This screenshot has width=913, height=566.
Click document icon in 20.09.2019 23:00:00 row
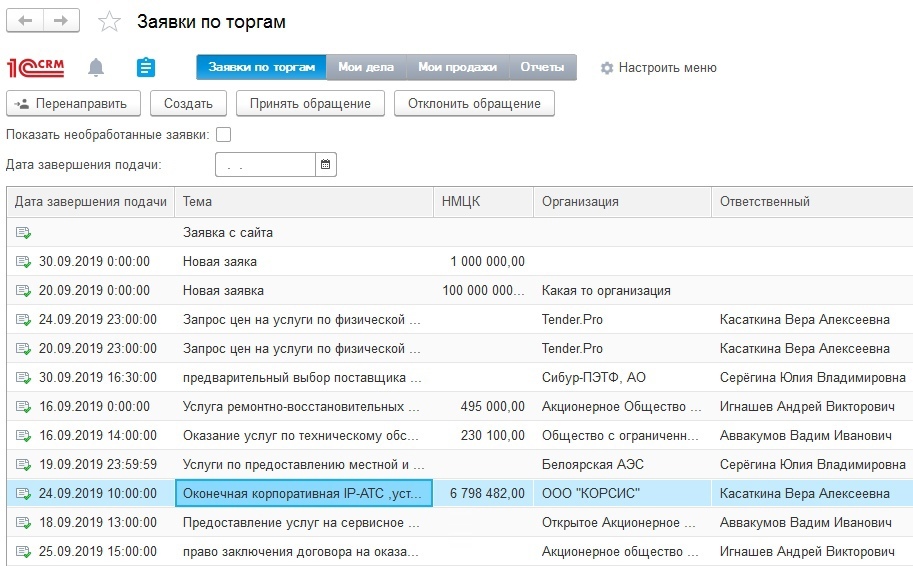tap(23, 349)
